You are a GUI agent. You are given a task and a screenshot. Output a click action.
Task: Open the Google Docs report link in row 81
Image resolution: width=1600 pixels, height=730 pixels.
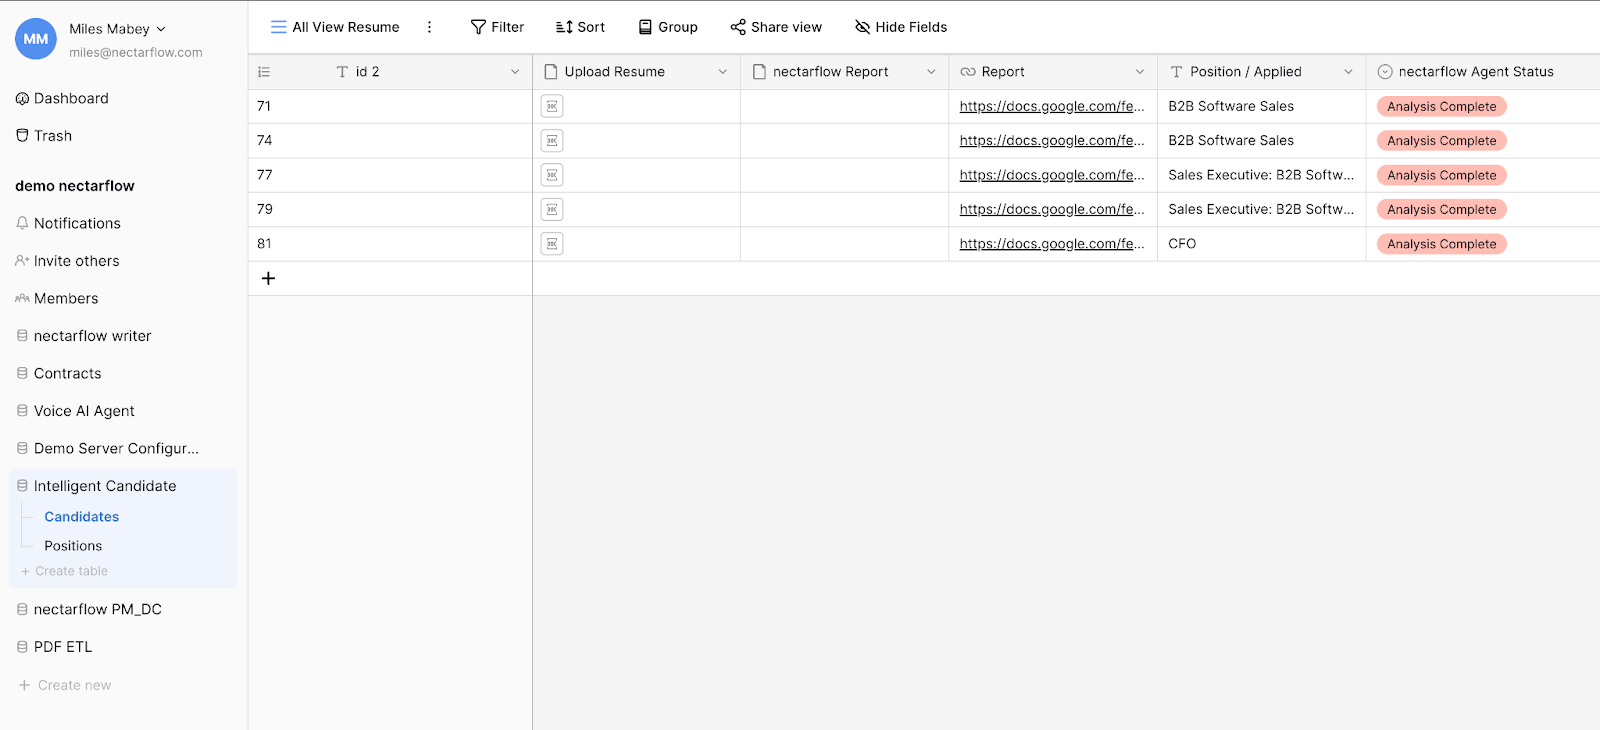(1052, 244)
